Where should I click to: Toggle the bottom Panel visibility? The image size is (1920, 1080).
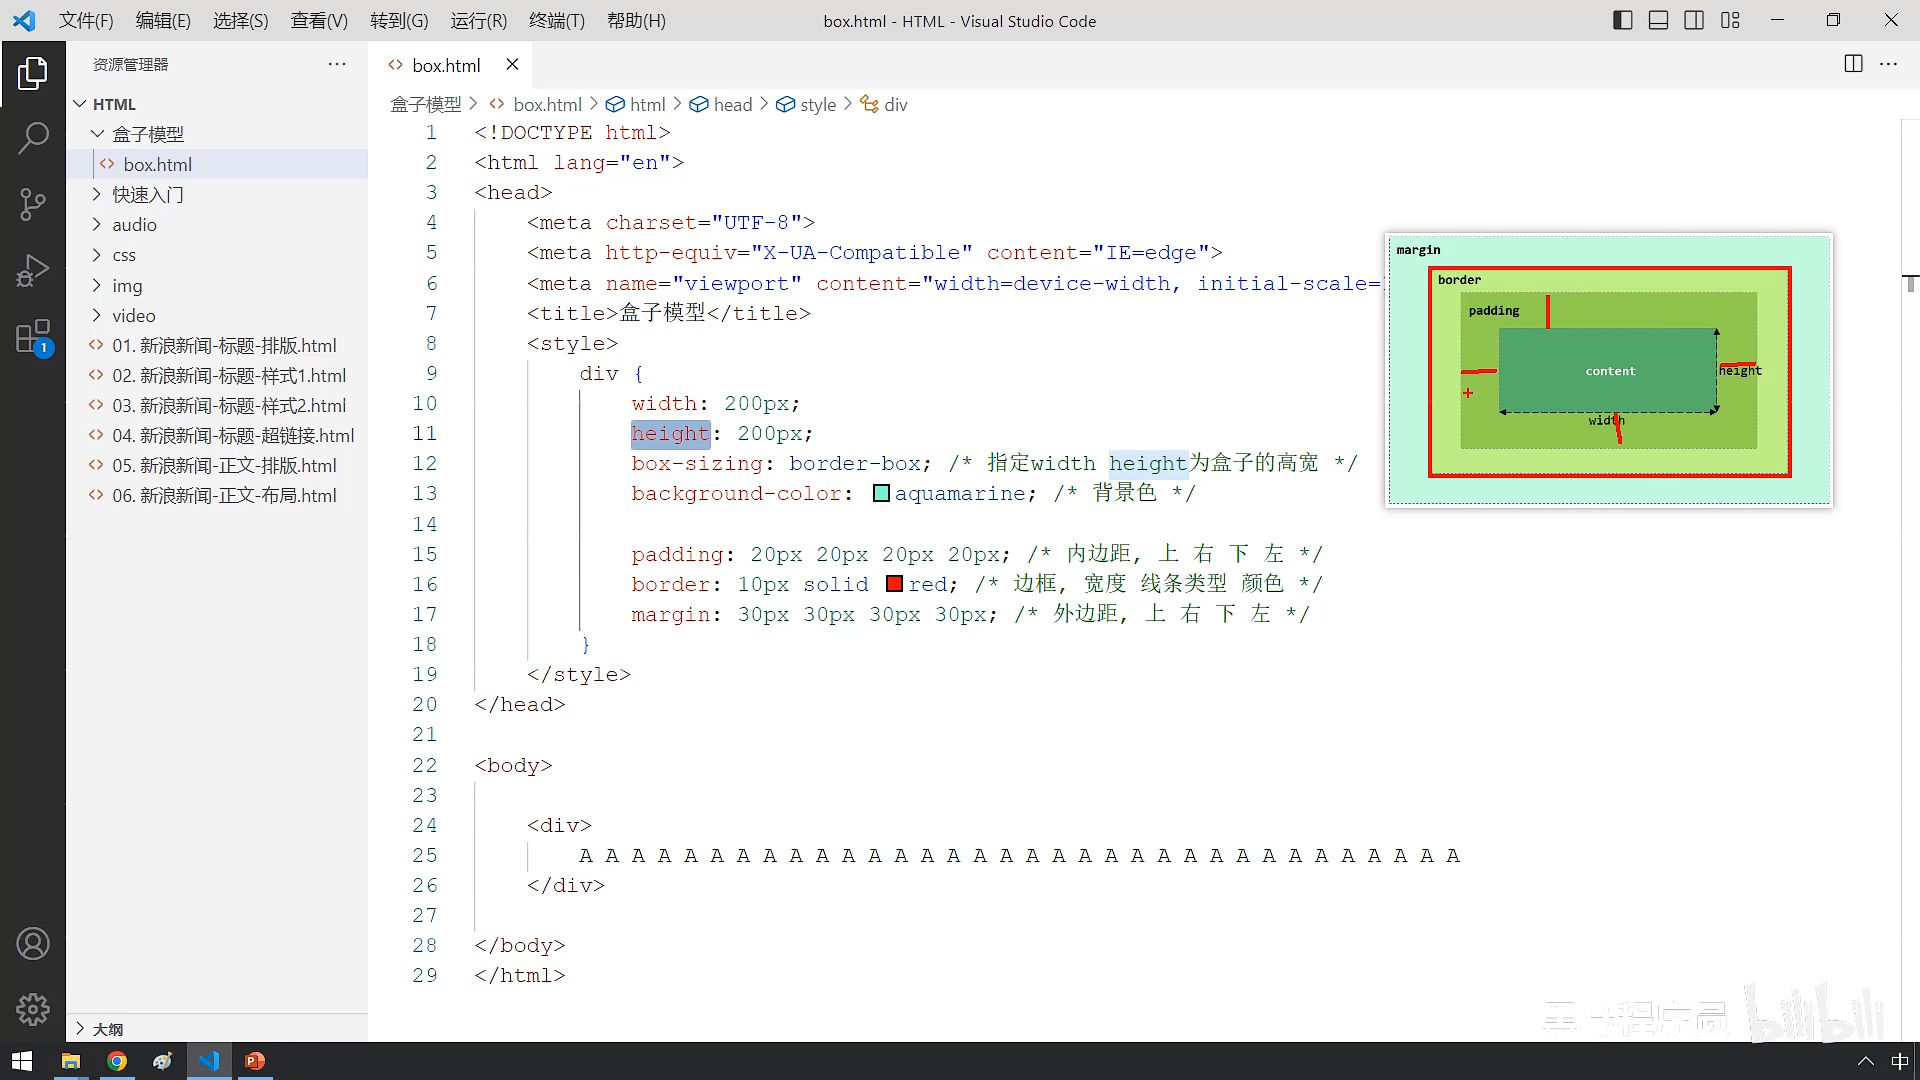click(1658, 20)
